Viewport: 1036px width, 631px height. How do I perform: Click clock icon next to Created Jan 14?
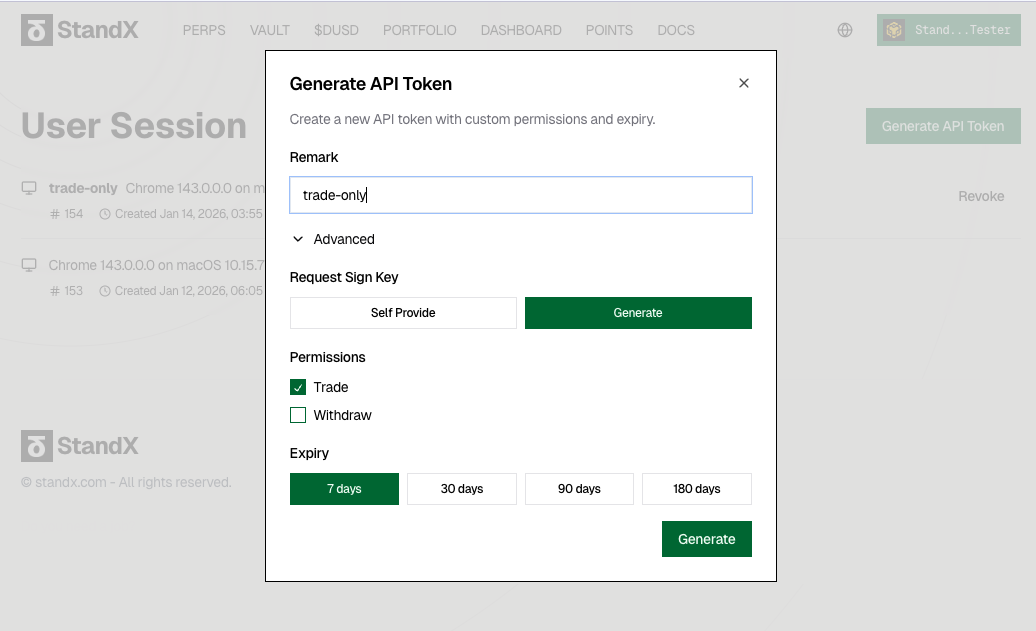105,214
